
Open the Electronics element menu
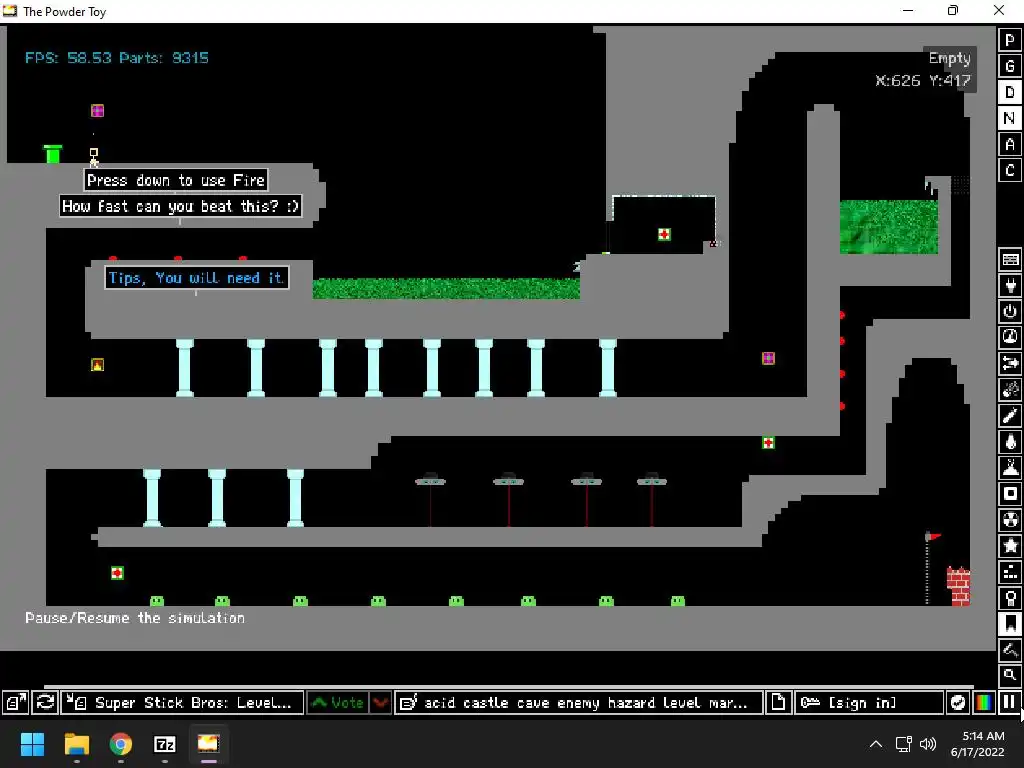(1010, 285)
